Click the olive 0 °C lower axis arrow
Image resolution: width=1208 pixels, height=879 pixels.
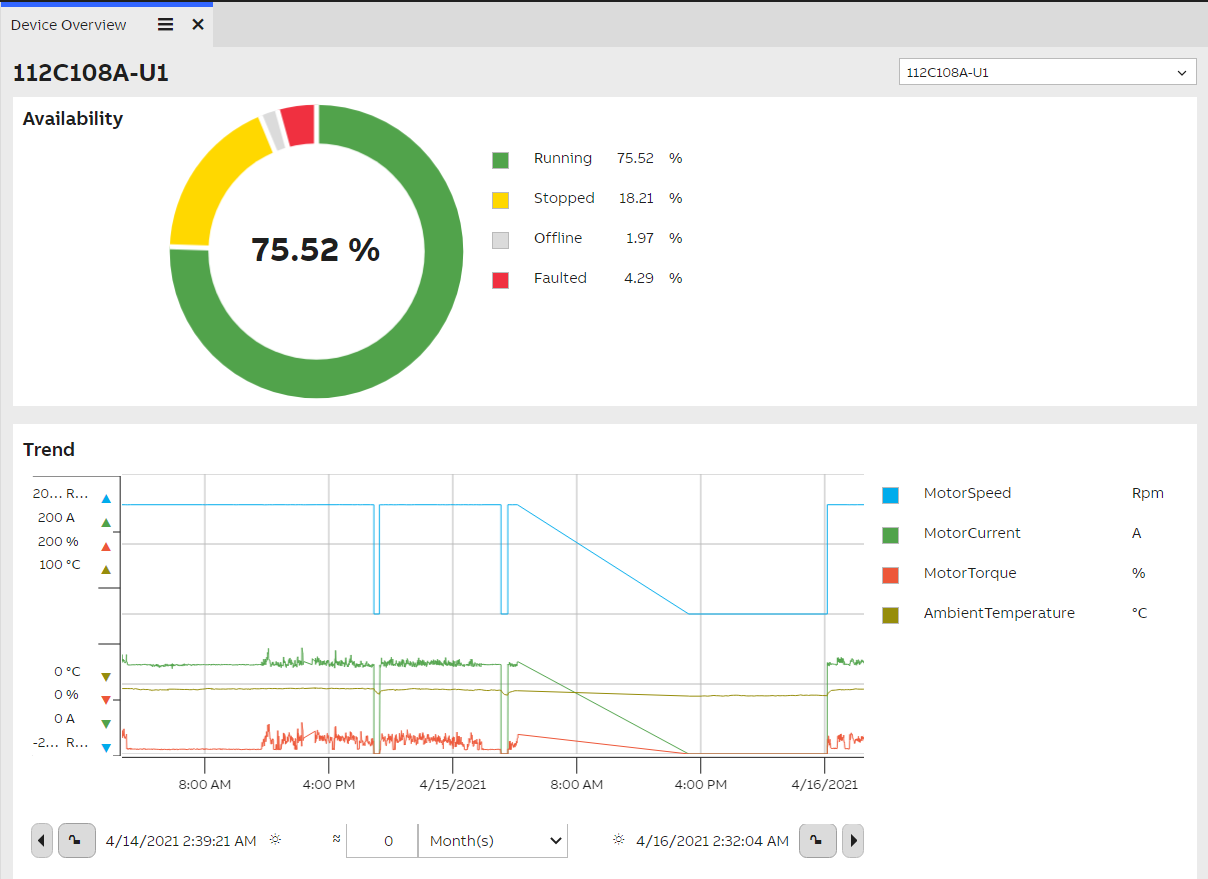tap(106, 677)
